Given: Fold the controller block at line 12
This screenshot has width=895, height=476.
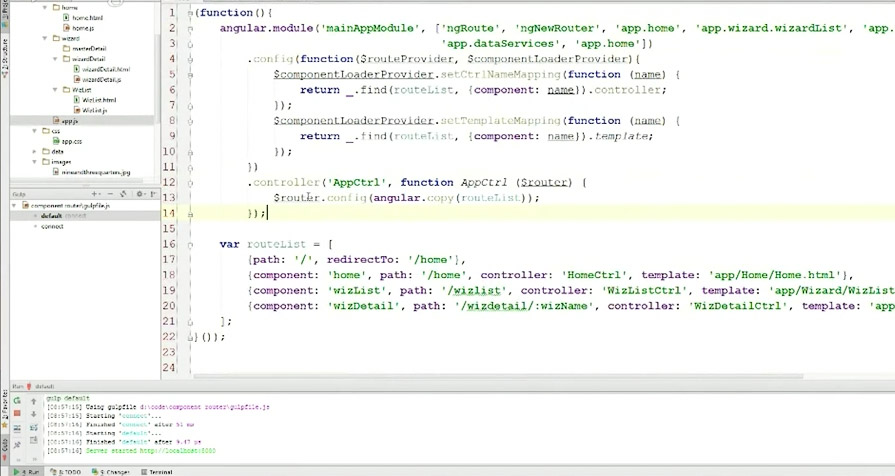Looking at the screenshot, I should (x=190, y=183).
